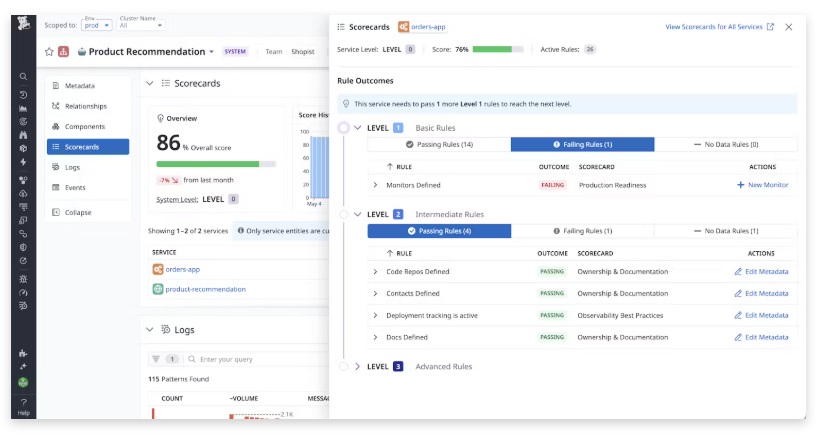Switch Level 1 to No Data Rules (0)
Image resolution: width=821 pixels, height=439 pixels.
726,145
